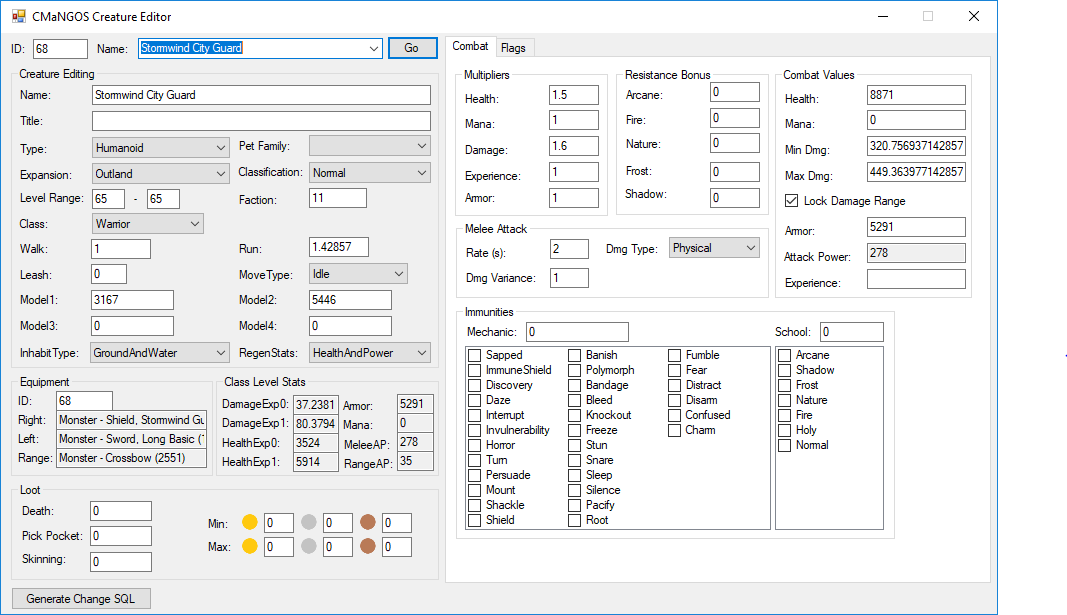Screen dimensions: 1067x615
Task: Click the Skinning loot field
Action: point(121,561)
